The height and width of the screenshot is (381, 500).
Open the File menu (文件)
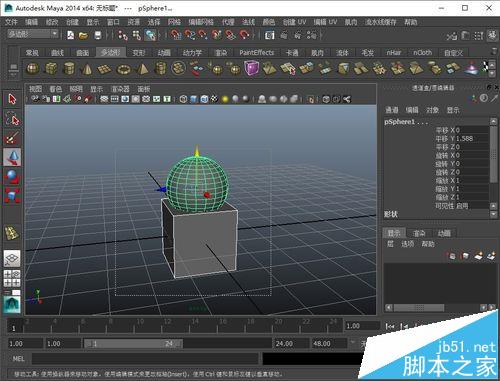pyautogui.click(x=11, y=22)
